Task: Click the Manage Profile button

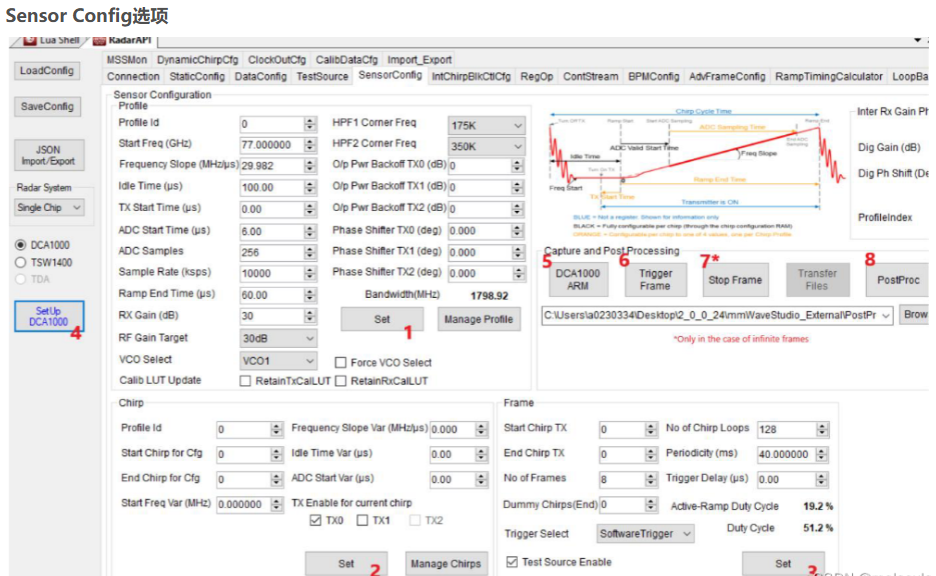Action: point(479,319)
